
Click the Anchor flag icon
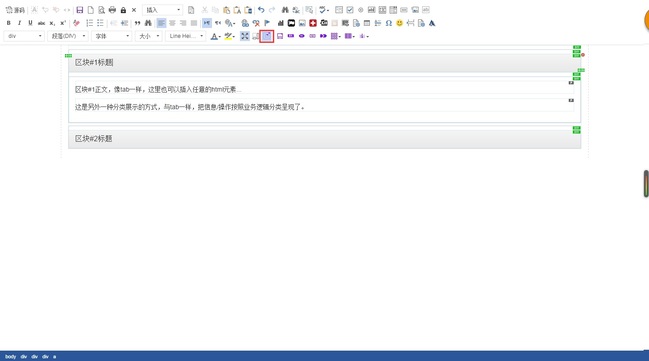coord(267,23)
